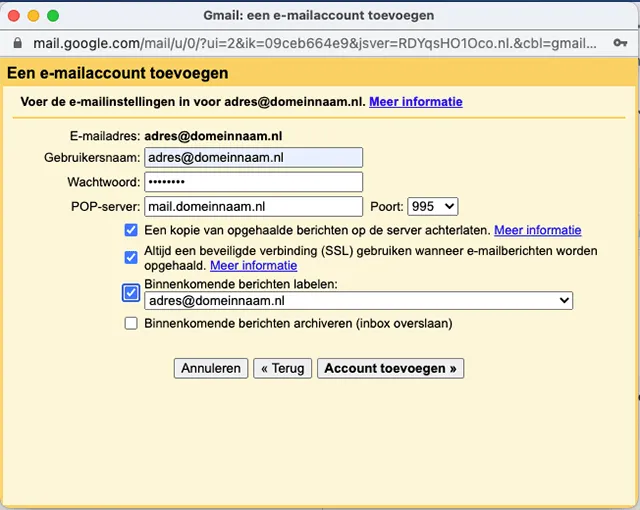Open Meer informatie link in the header line
The image size is (640, 510).
pyautogui.click(x=416, y=102)
